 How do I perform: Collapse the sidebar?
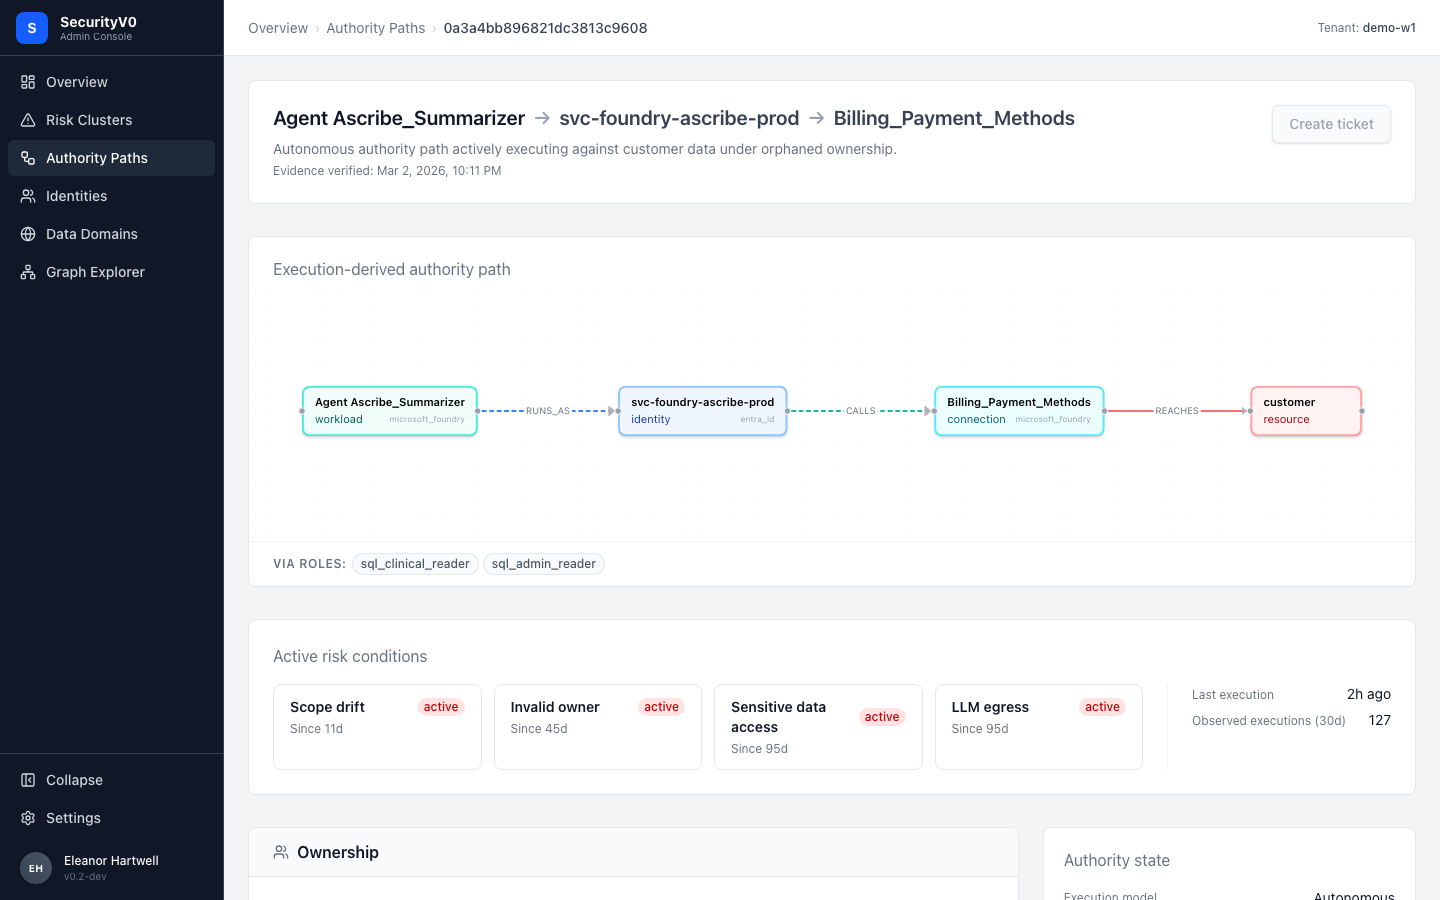(111, 780)
